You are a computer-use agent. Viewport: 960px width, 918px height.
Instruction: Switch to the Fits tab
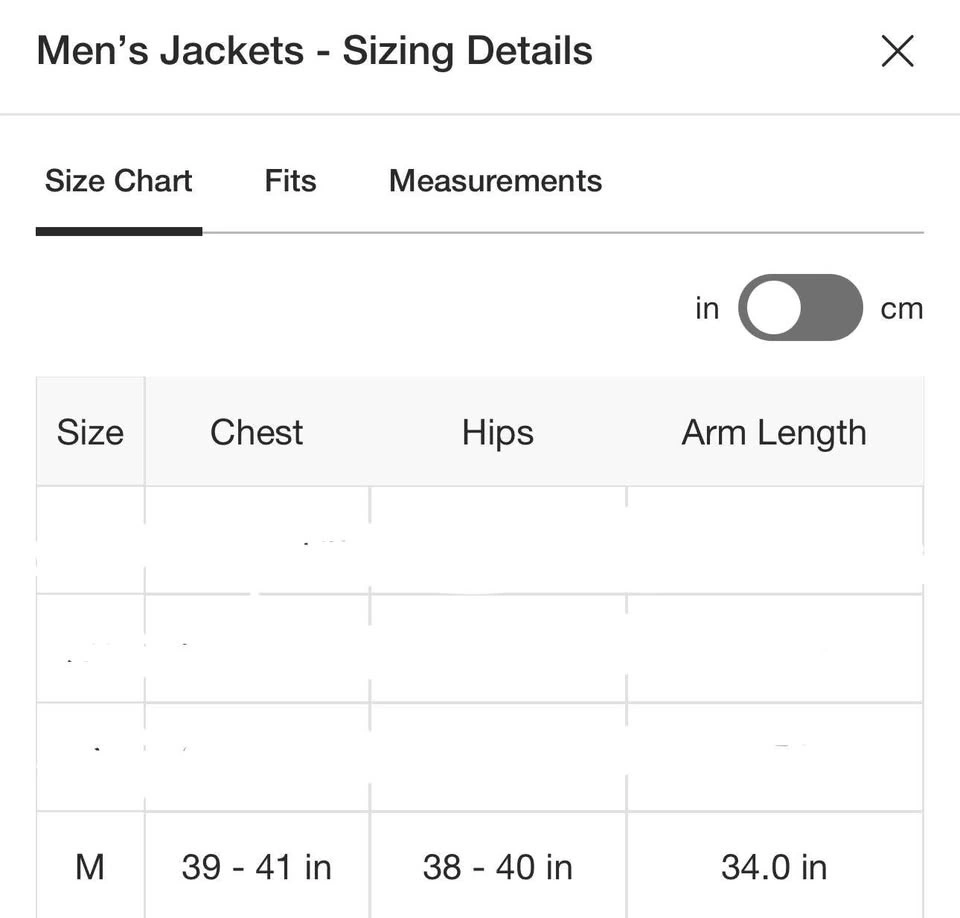point(290,181)
